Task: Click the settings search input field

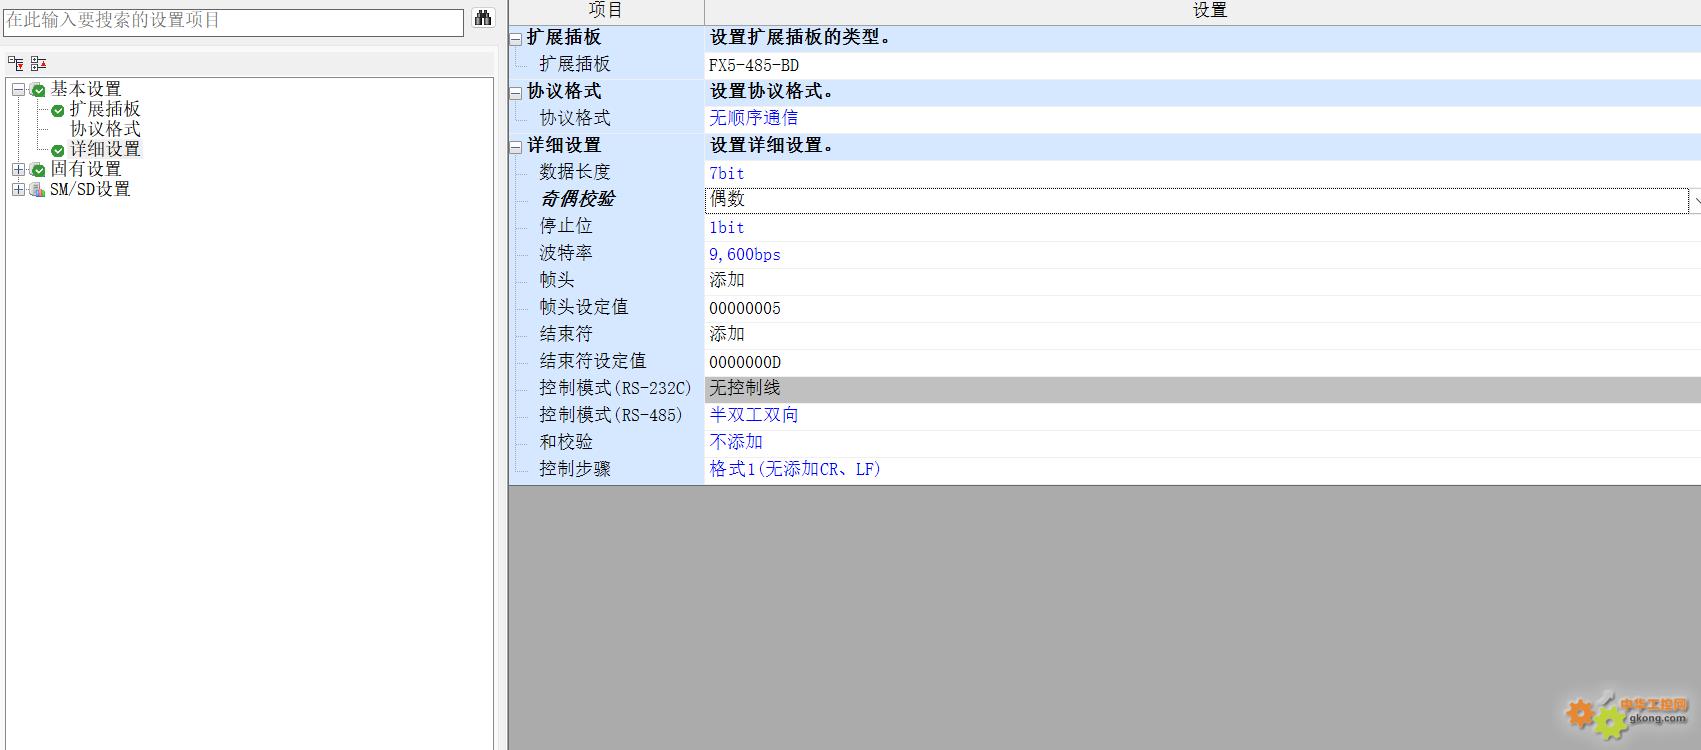Action: (x=234, y=21)
